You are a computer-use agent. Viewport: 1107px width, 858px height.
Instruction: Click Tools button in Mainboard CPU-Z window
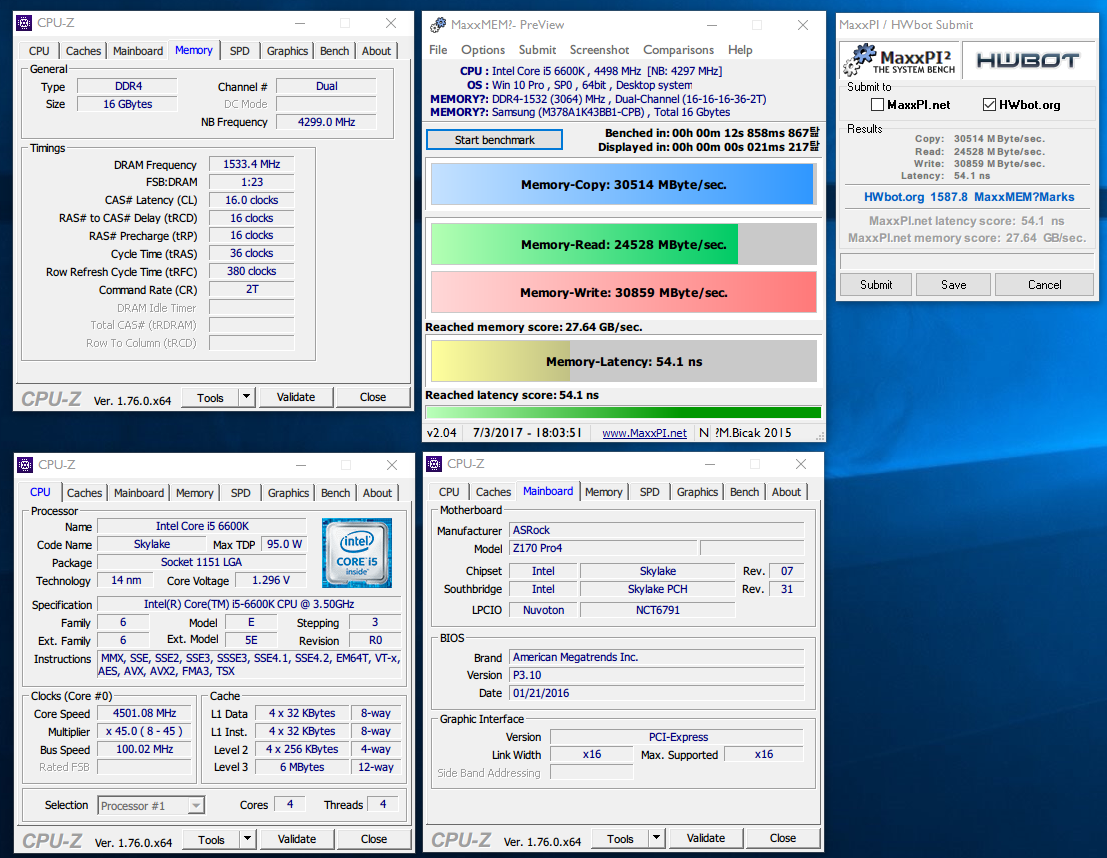(620, 838)
